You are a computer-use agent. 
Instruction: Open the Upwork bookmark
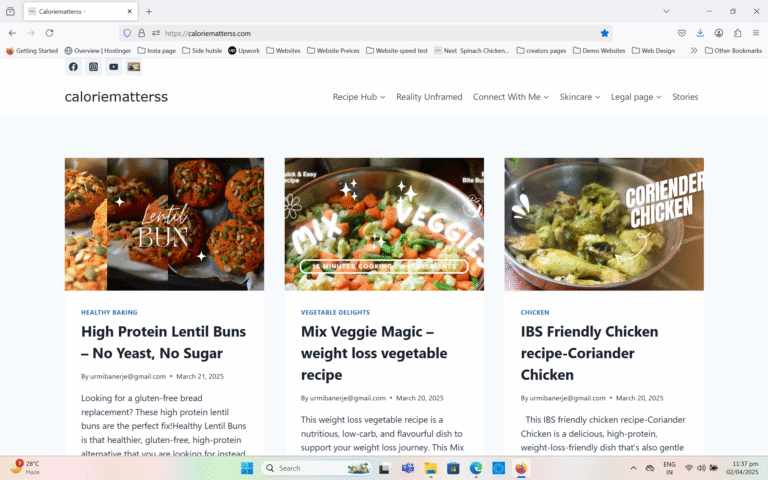[x=244, y=50]
